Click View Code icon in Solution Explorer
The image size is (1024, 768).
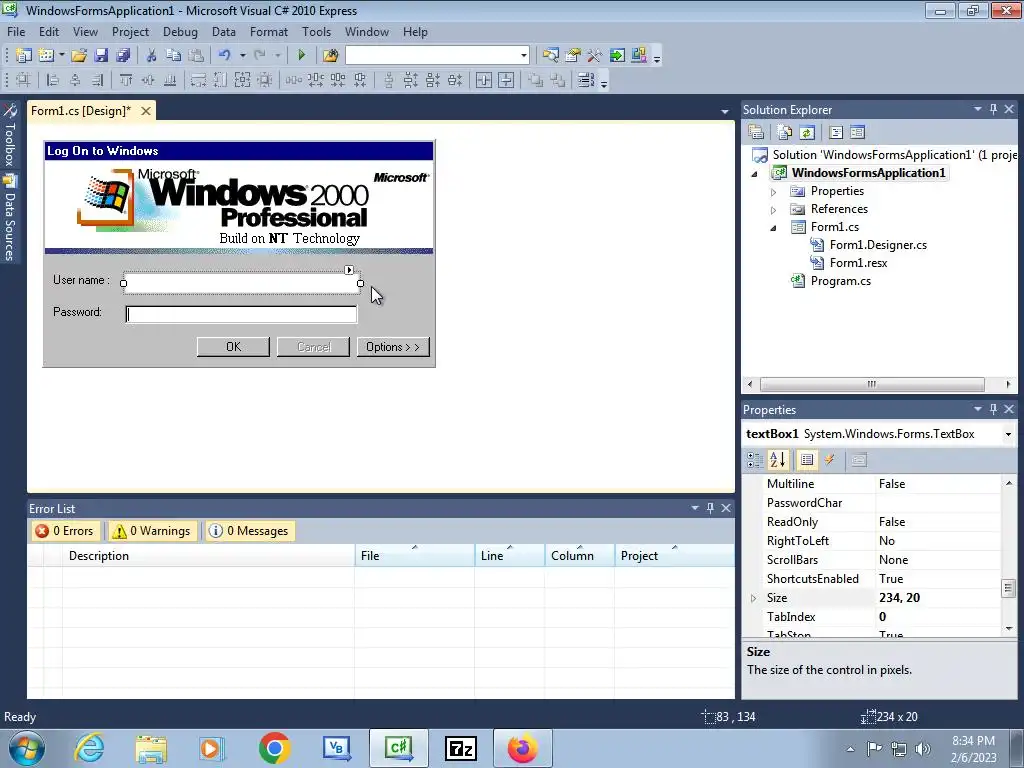(835, 133)
